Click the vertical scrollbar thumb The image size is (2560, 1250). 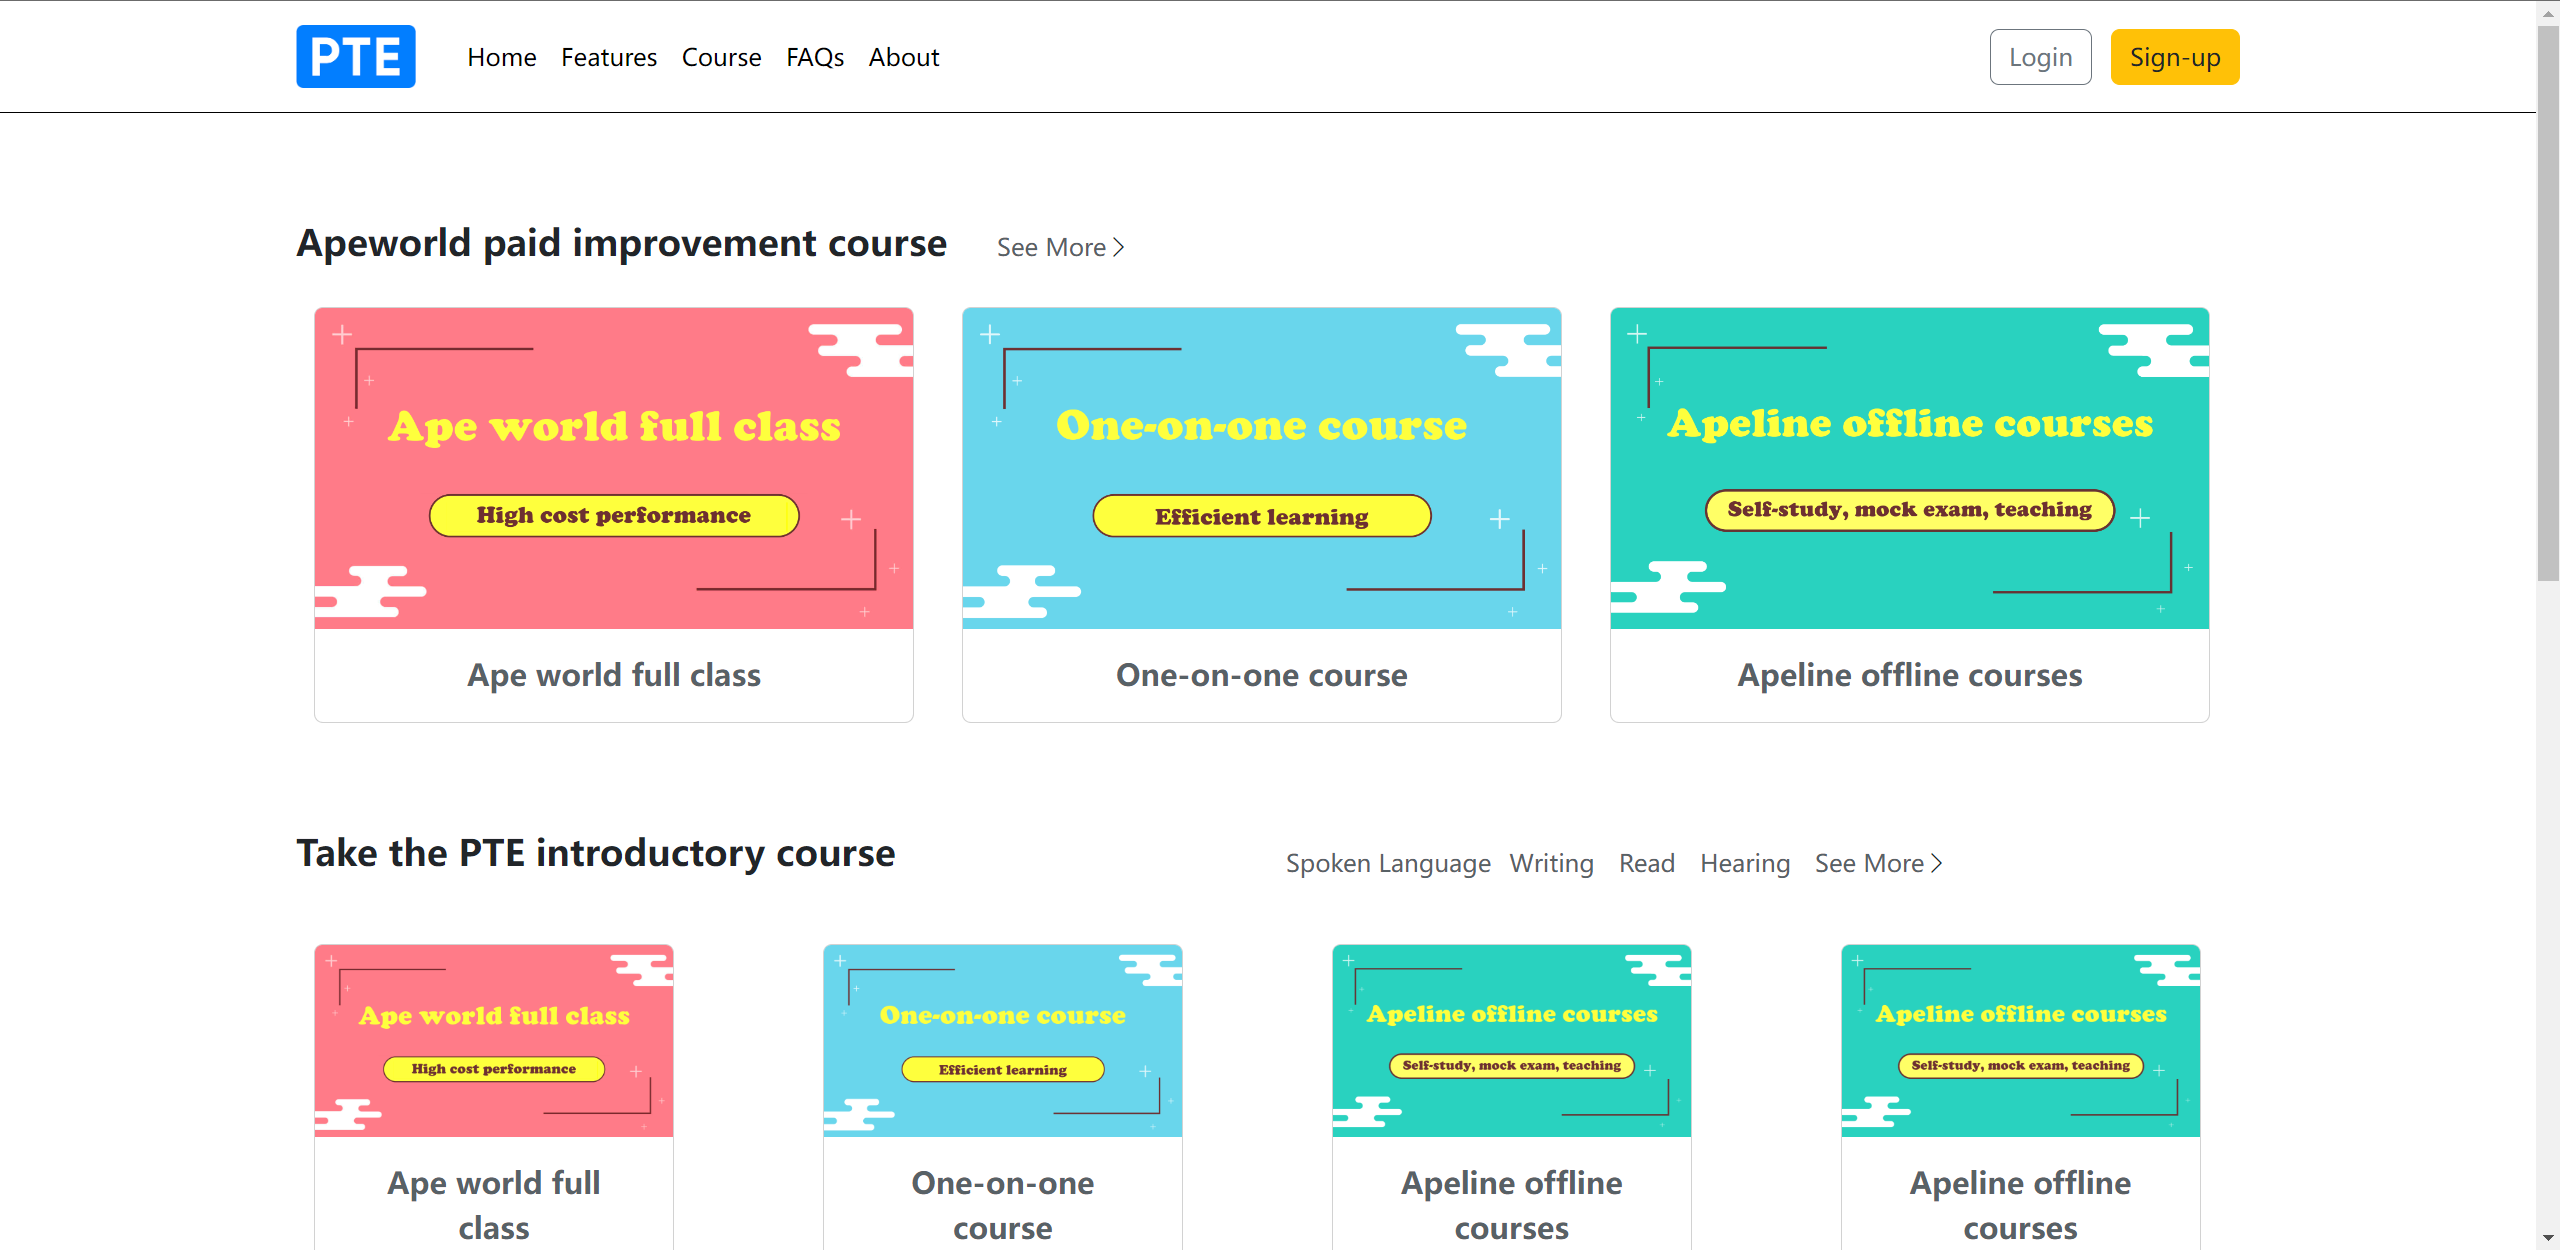(2548, 303)
